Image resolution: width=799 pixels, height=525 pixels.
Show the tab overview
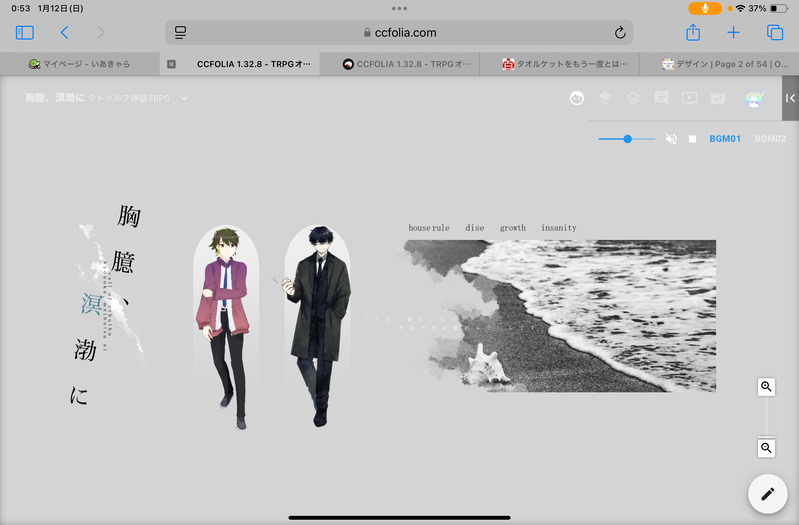click(x=775, y=33)
